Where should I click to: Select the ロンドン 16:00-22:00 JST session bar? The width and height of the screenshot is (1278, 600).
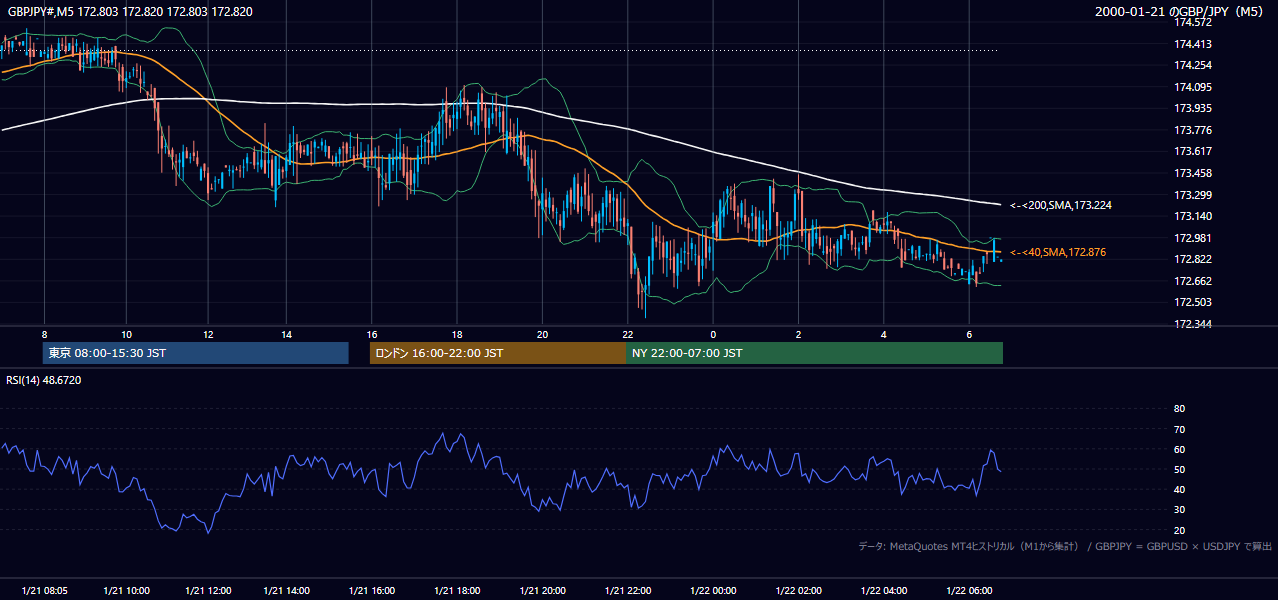[497, 353]
